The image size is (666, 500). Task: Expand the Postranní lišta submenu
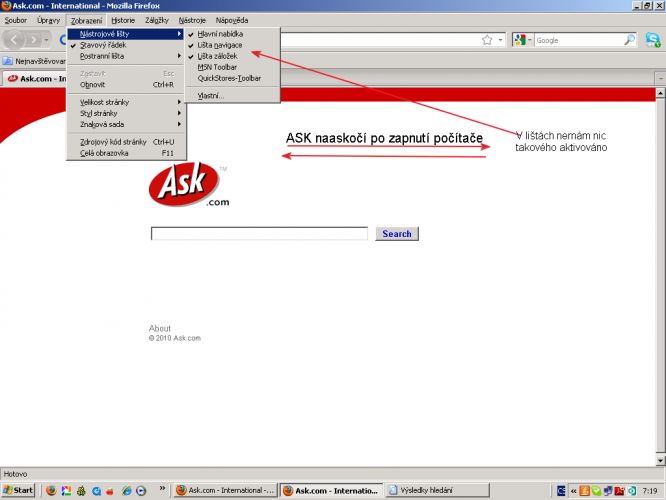point(126,56)
